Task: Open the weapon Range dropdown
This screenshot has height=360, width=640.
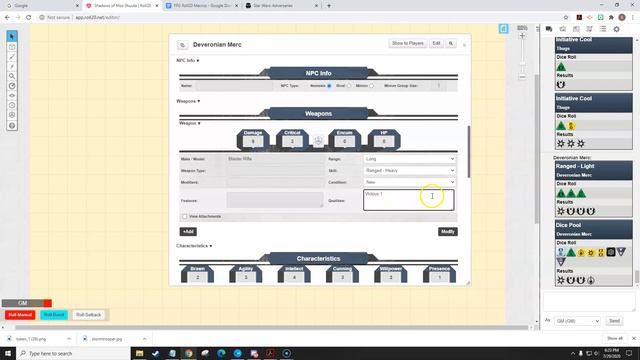Action: [409, 159]
